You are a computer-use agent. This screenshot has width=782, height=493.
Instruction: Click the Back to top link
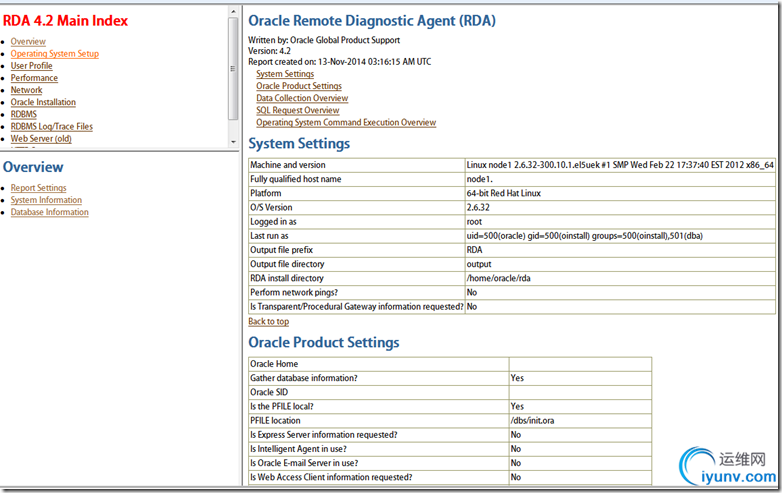pyautogui.click(x=268, y=322)
